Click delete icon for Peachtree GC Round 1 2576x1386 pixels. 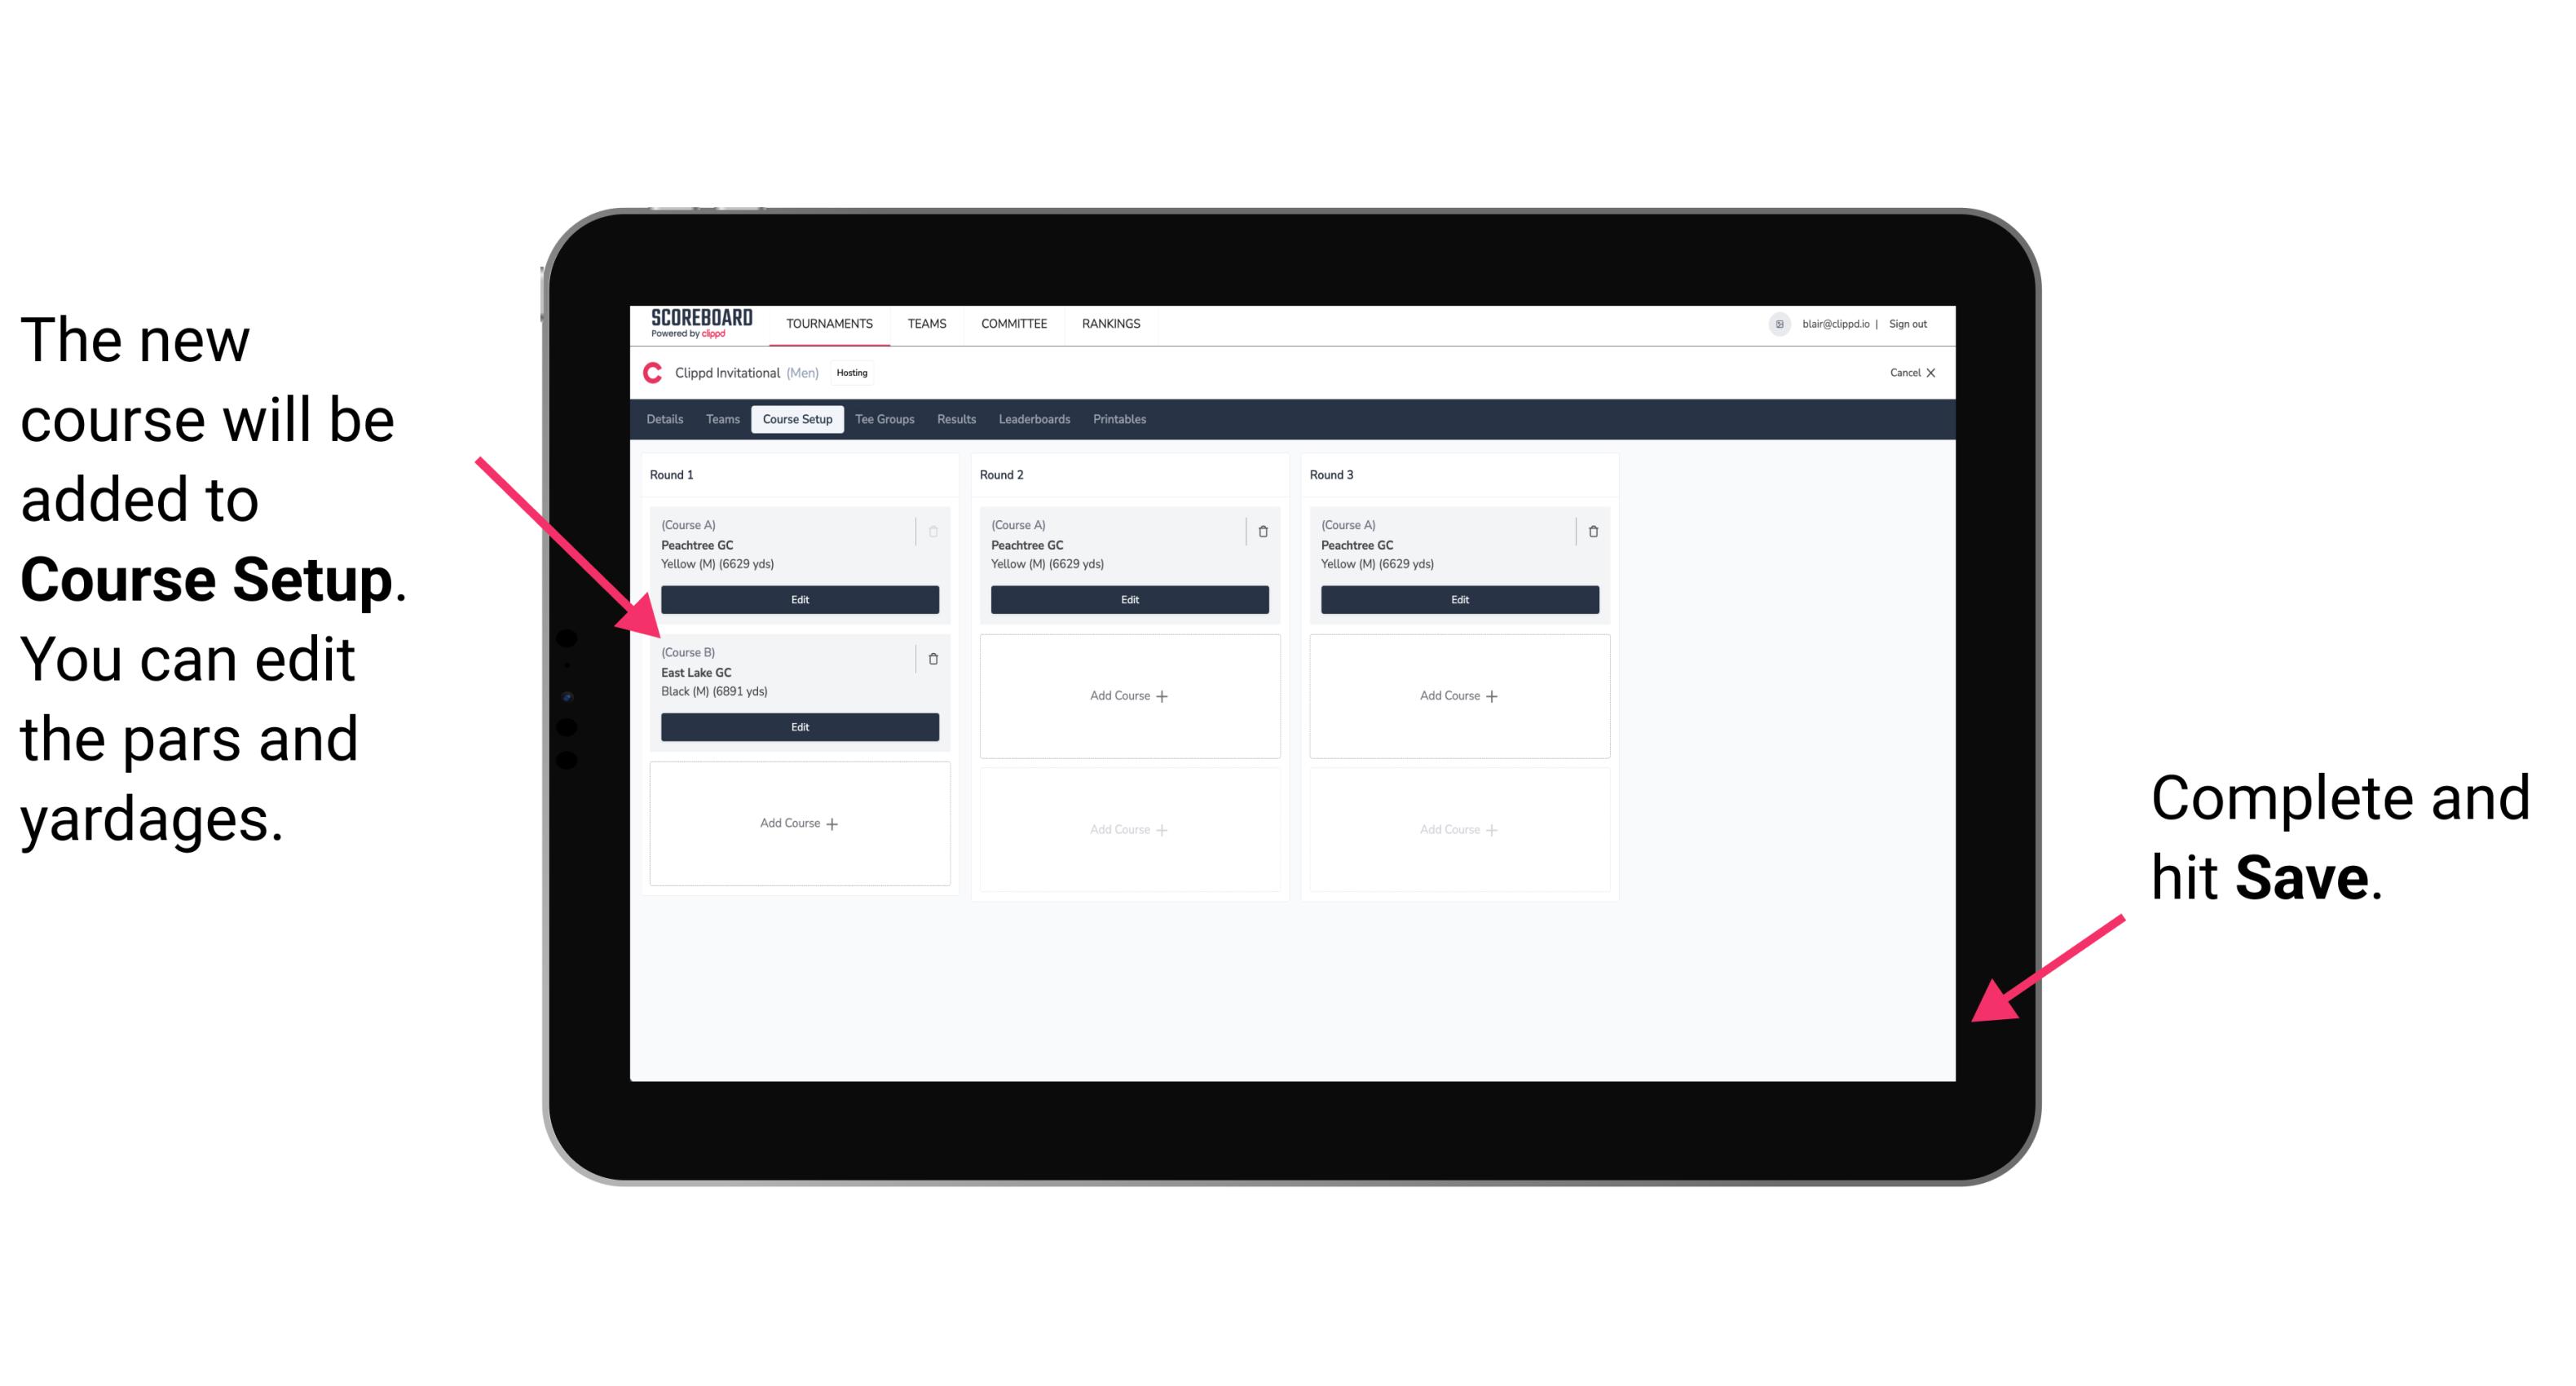point(937,527)
